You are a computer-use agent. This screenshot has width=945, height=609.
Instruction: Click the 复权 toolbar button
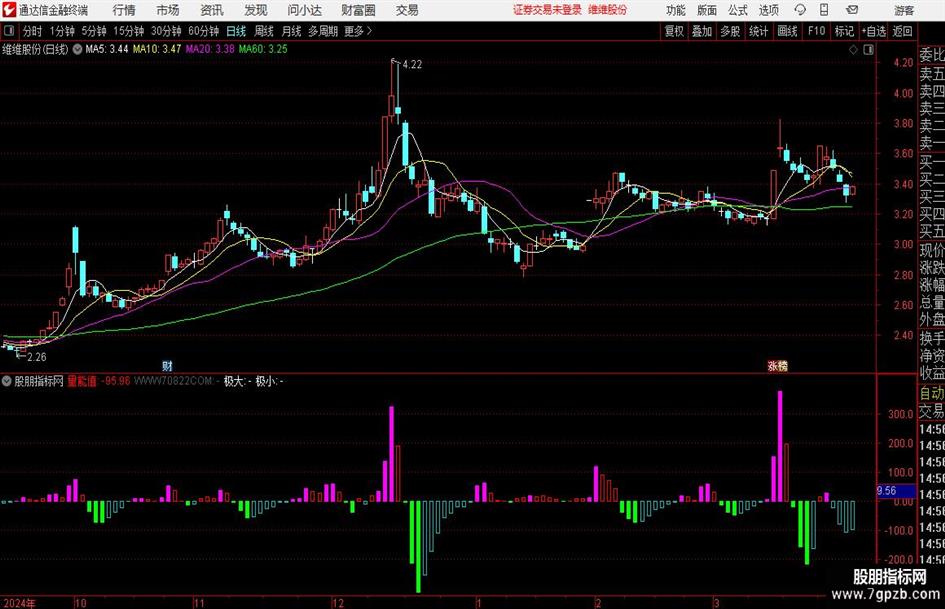pos(674,31)
